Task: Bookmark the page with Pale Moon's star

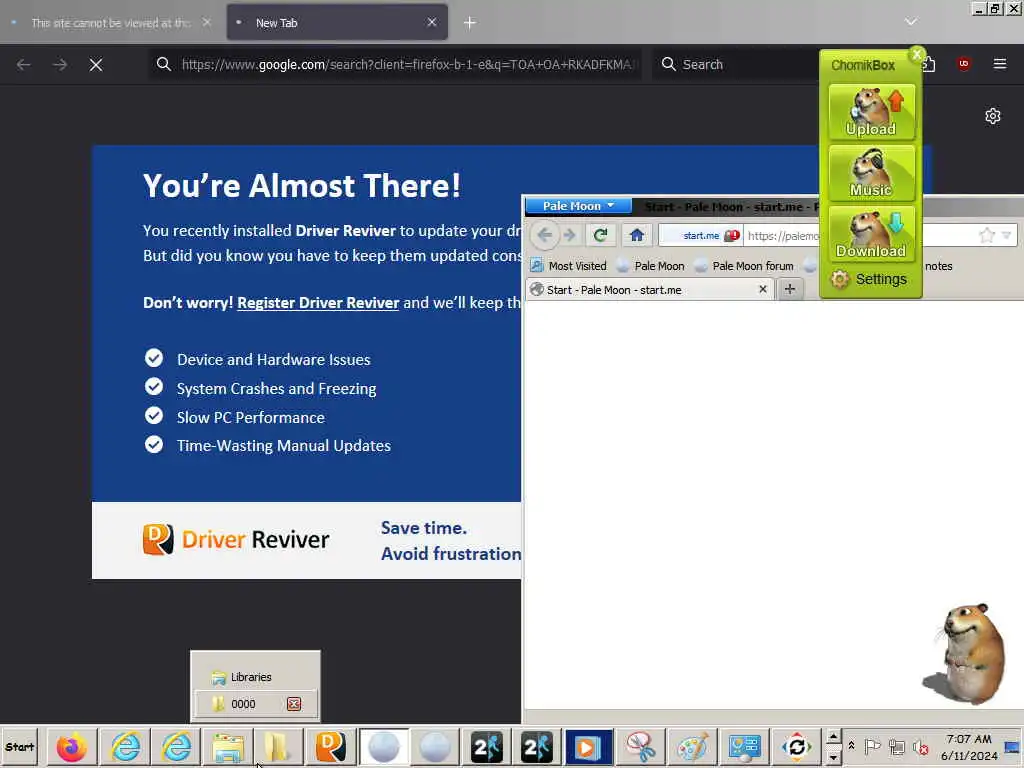Action: point(987,235)
